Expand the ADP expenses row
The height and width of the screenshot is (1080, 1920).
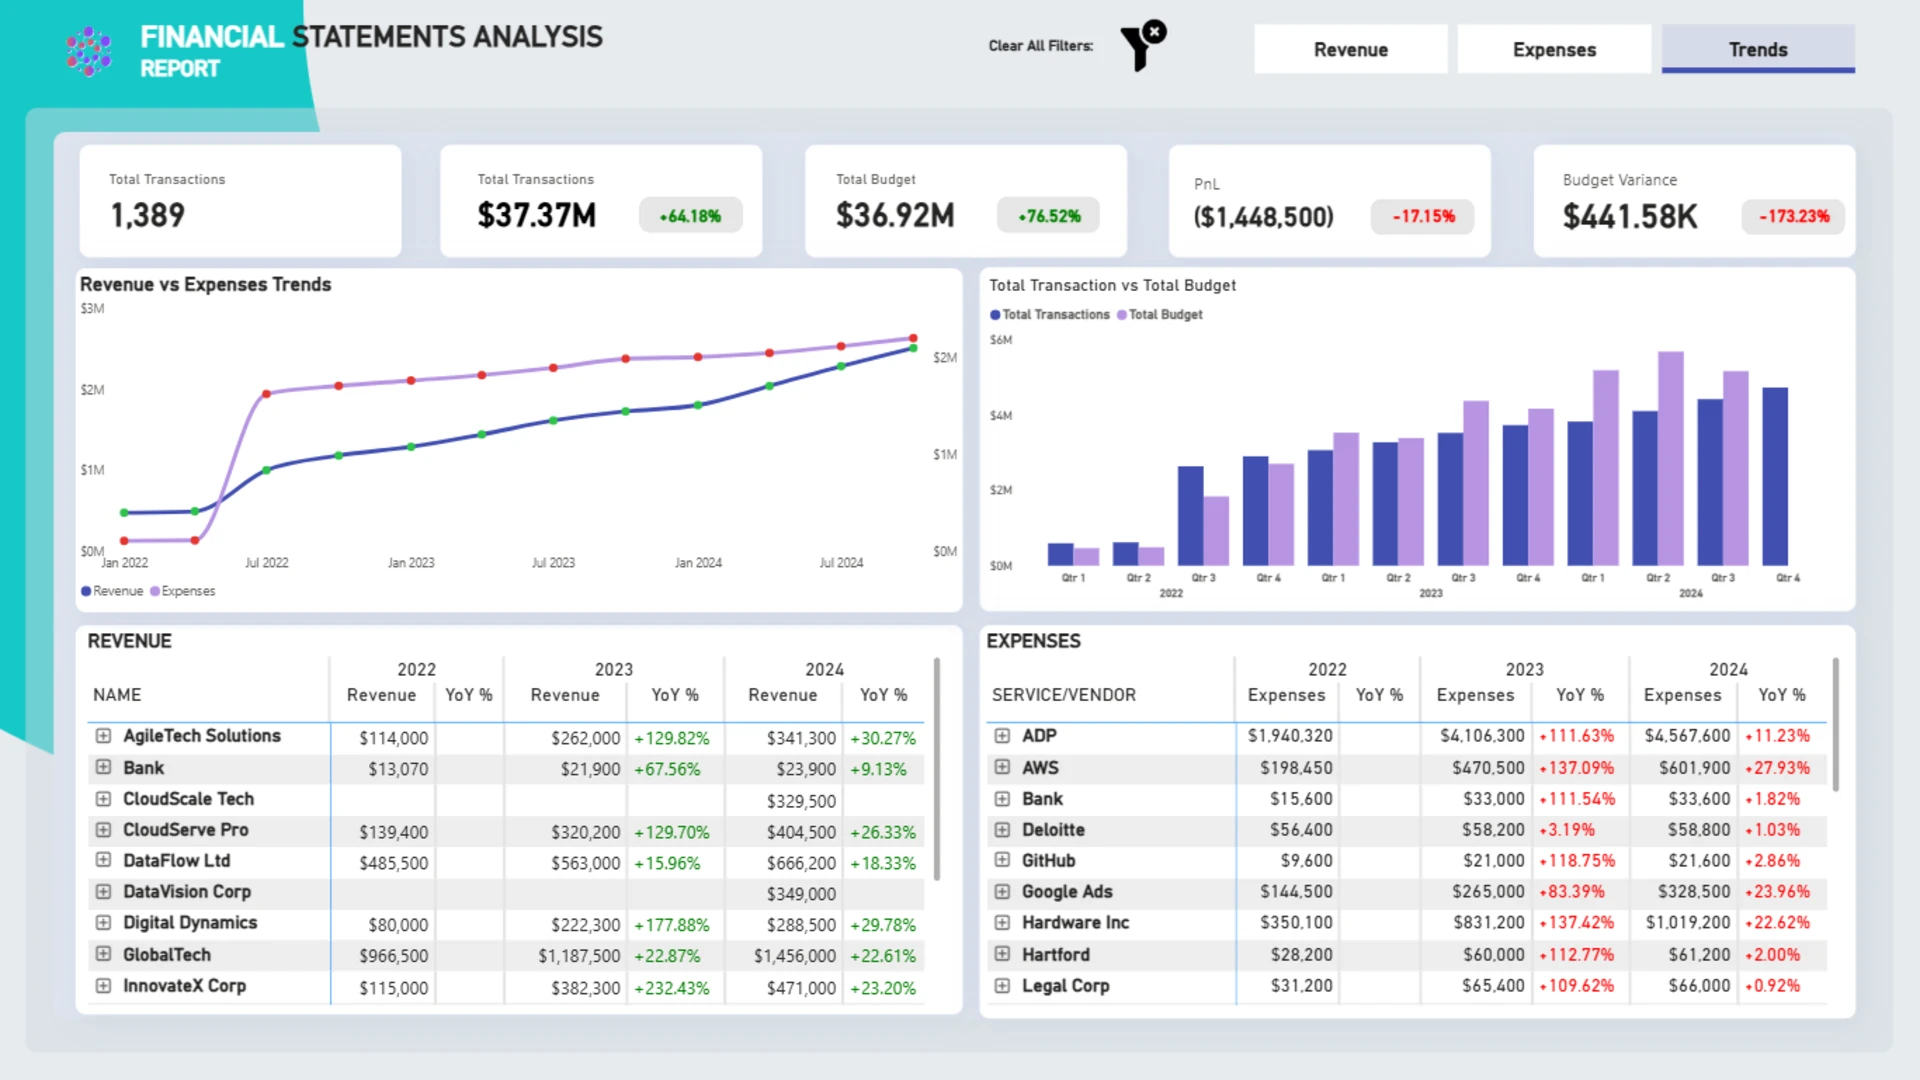1002,736
